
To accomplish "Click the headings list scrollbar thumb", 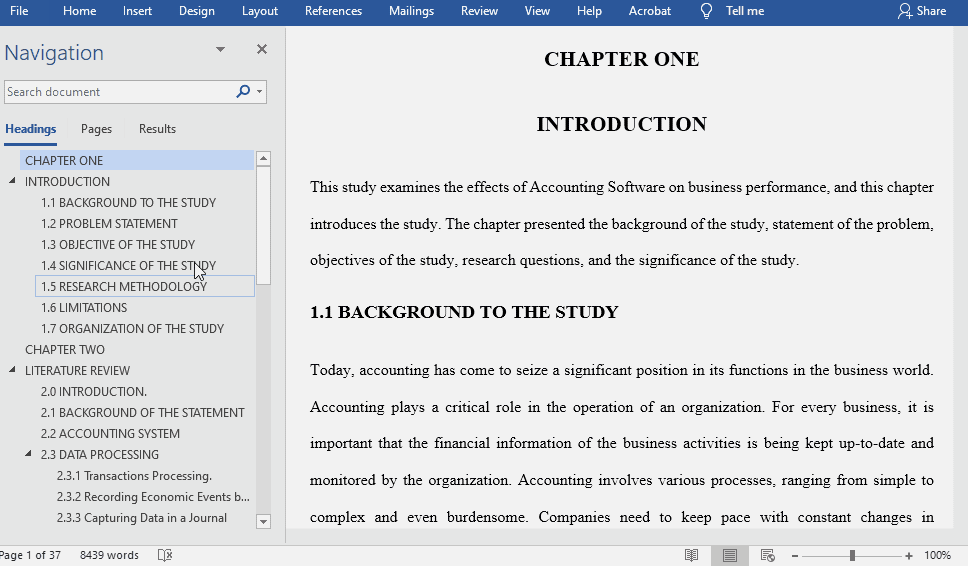I will (x=264, y=225).
